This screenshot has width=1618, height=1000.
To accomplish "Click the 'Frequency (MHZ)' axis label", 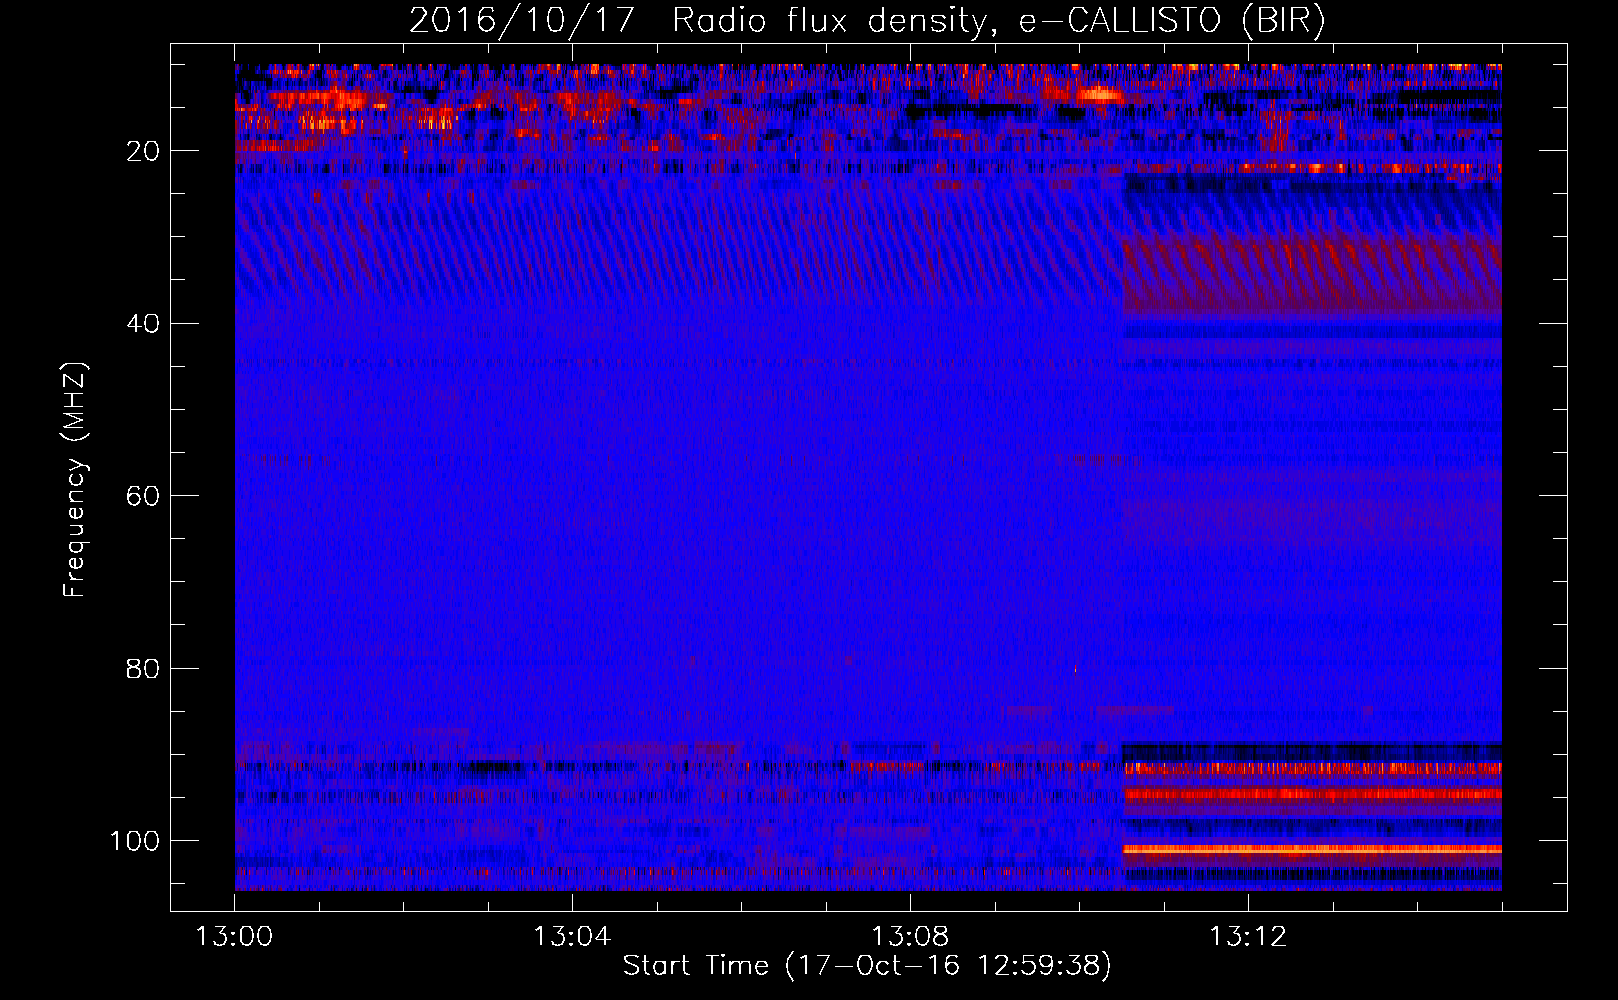I will tap(76, 480).
